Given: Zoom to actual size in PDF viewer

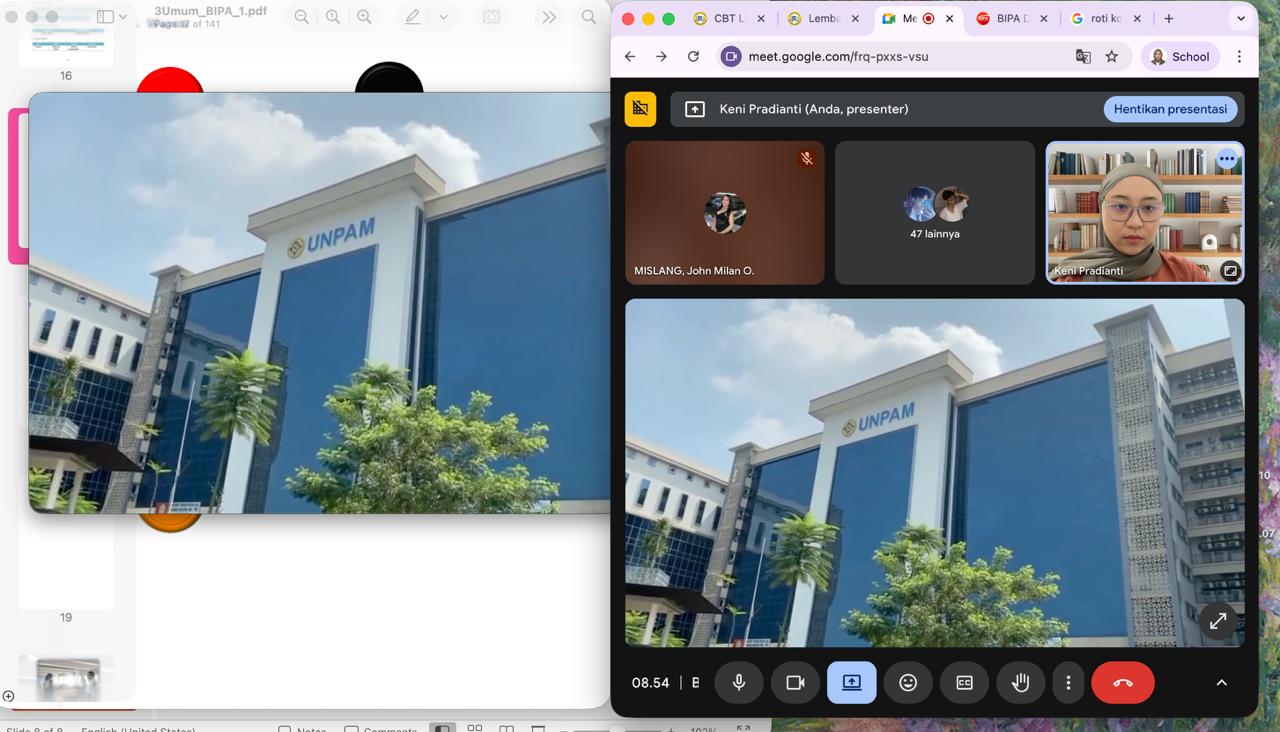Looking at the screenshot, I should pos(333,17).
